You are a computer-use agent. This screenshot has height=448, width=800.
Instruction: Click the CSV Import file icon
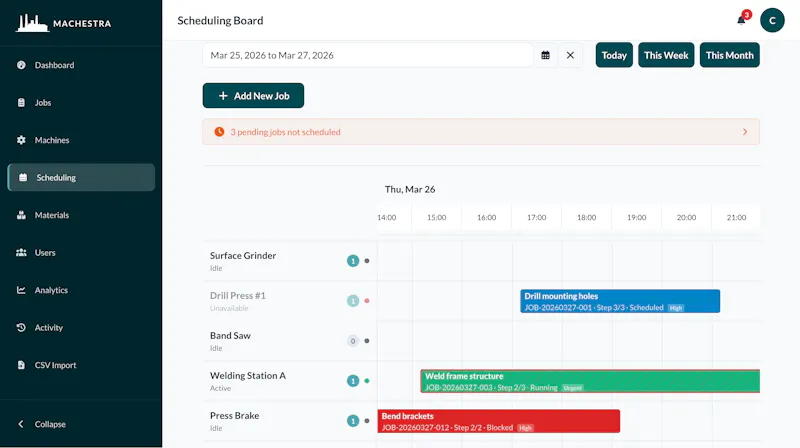click(x=21, y=365)
